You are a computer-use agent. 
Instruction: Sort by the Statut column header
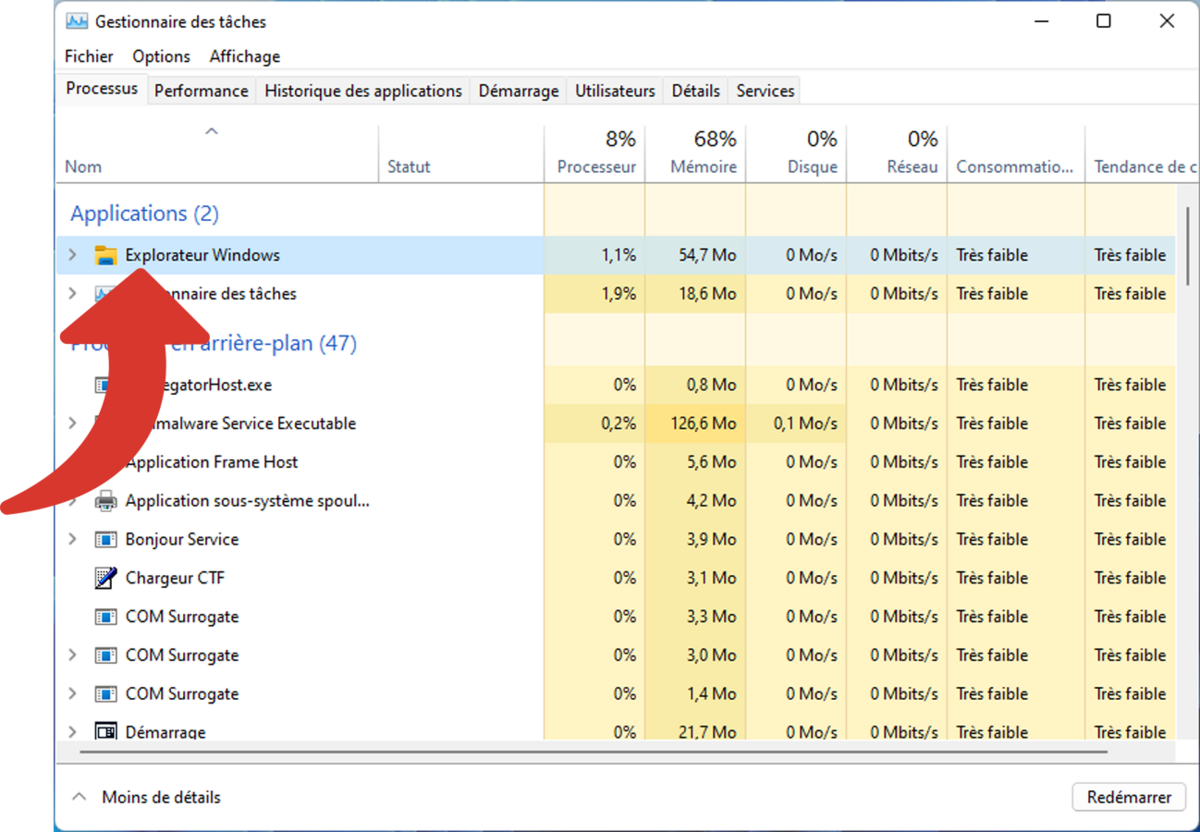point(461,153)
